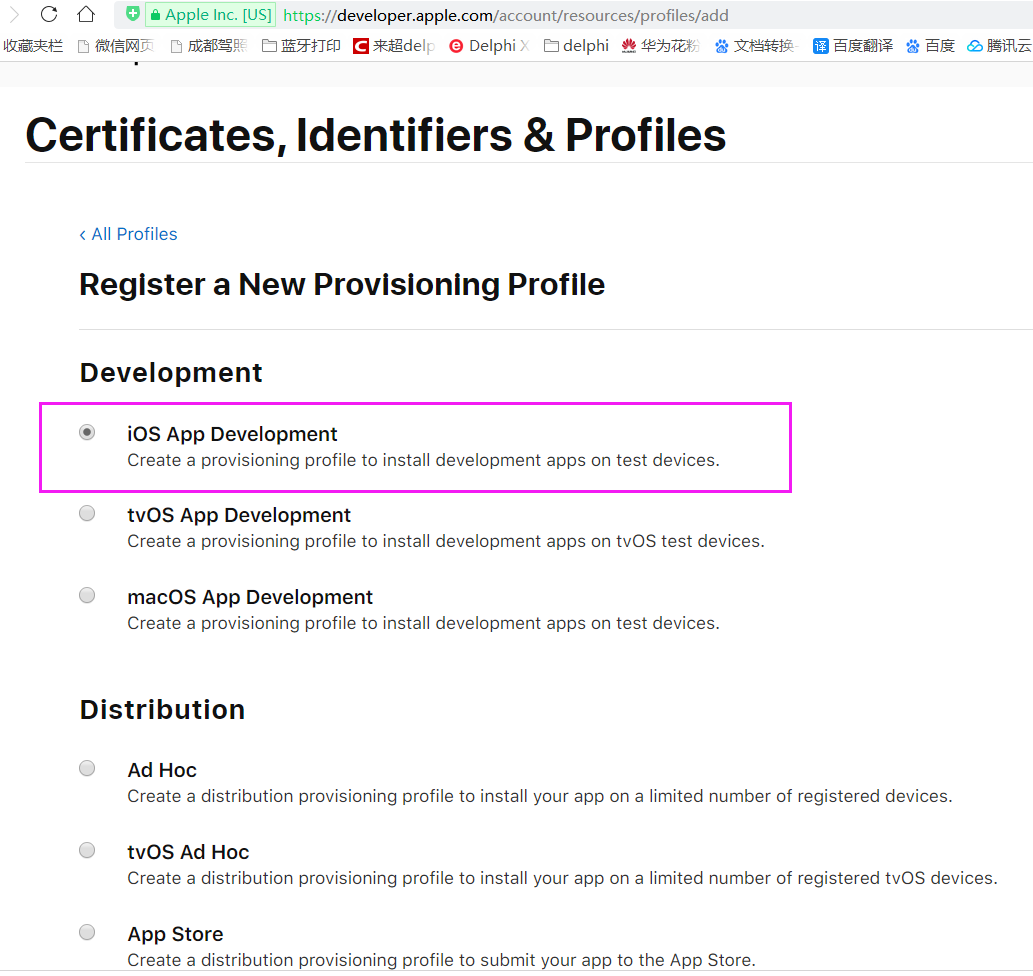Screen dimensions: 1033x976
Task: Select the tvOS App Development radio button
Action: pyautogui.click(x=88, y=514)
